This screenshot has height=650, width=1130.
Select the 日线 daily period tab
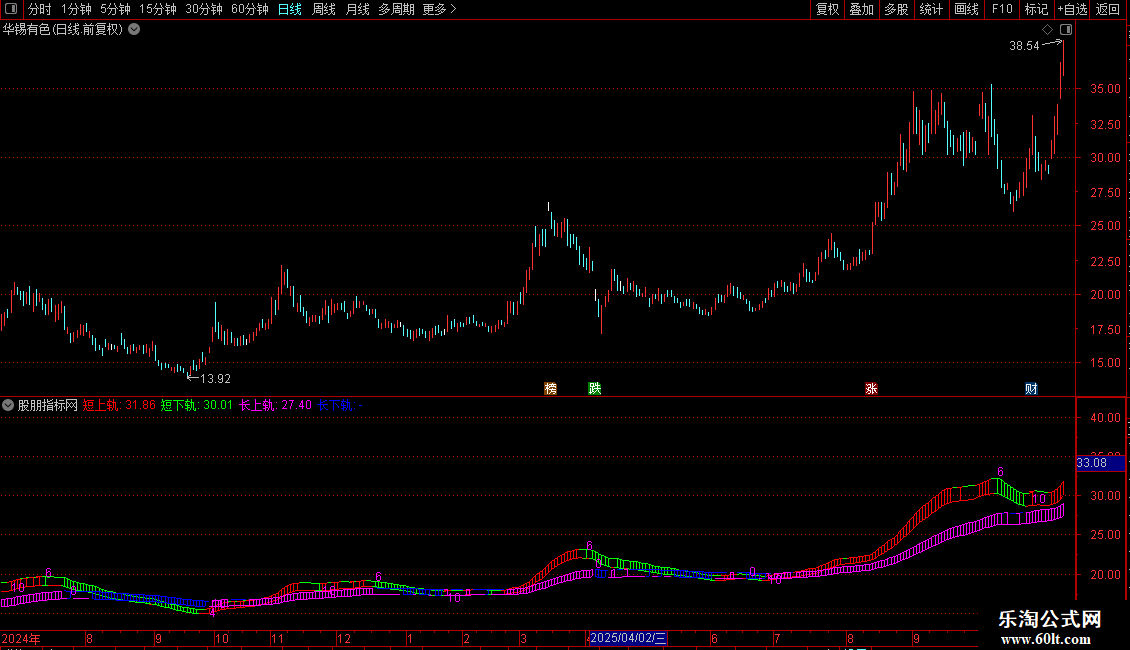click(290, 9)
